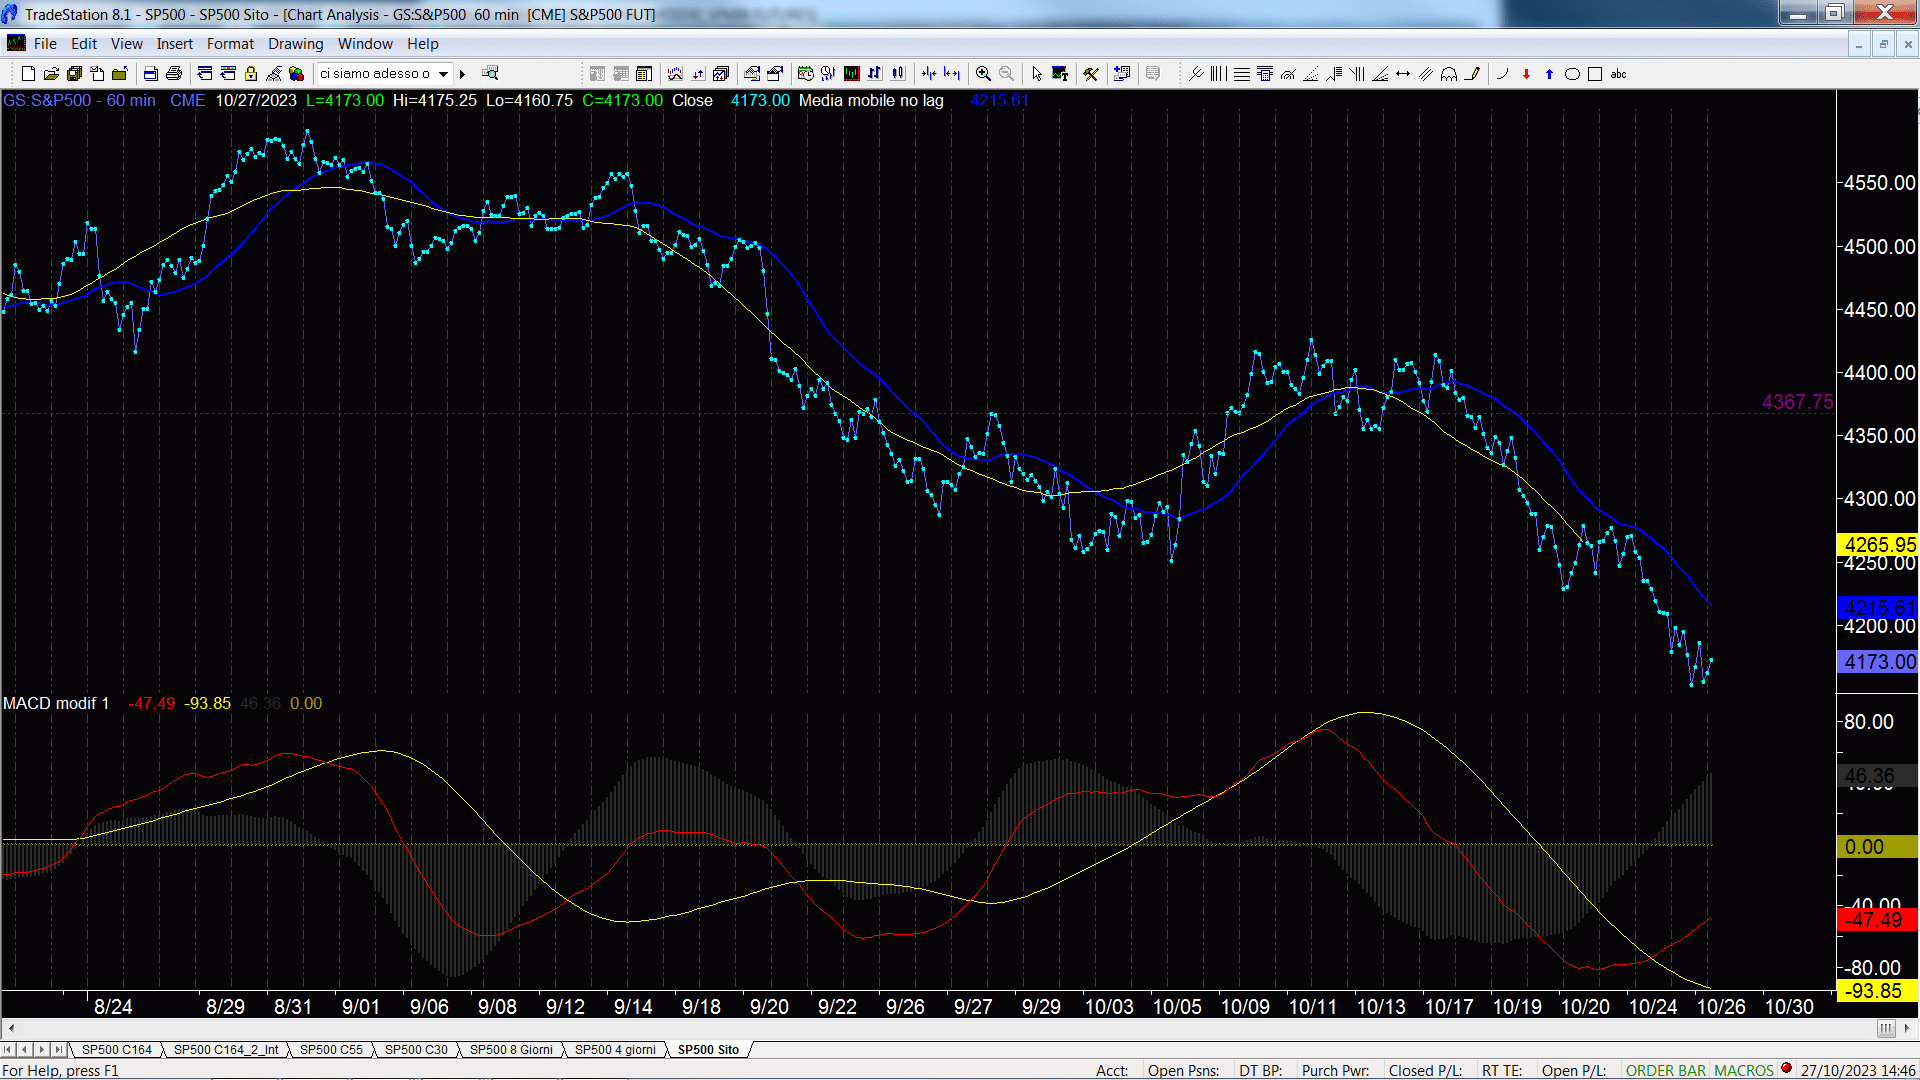Open the File menu
This screenshot has width=1920, height=1080.
(45, 44)
